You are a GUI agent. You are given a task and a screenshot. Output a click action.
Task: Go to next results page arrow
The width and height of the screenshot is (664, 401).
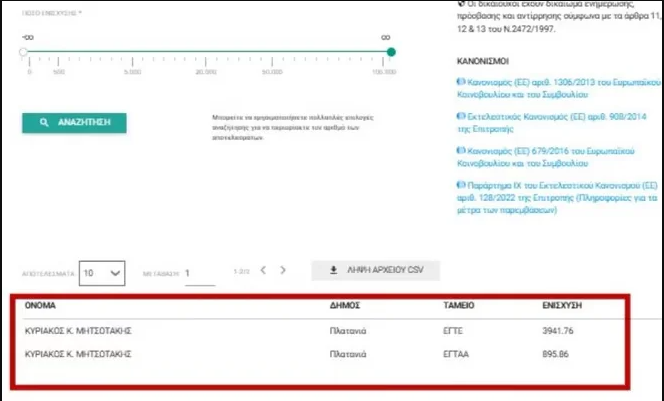(283, 270)
